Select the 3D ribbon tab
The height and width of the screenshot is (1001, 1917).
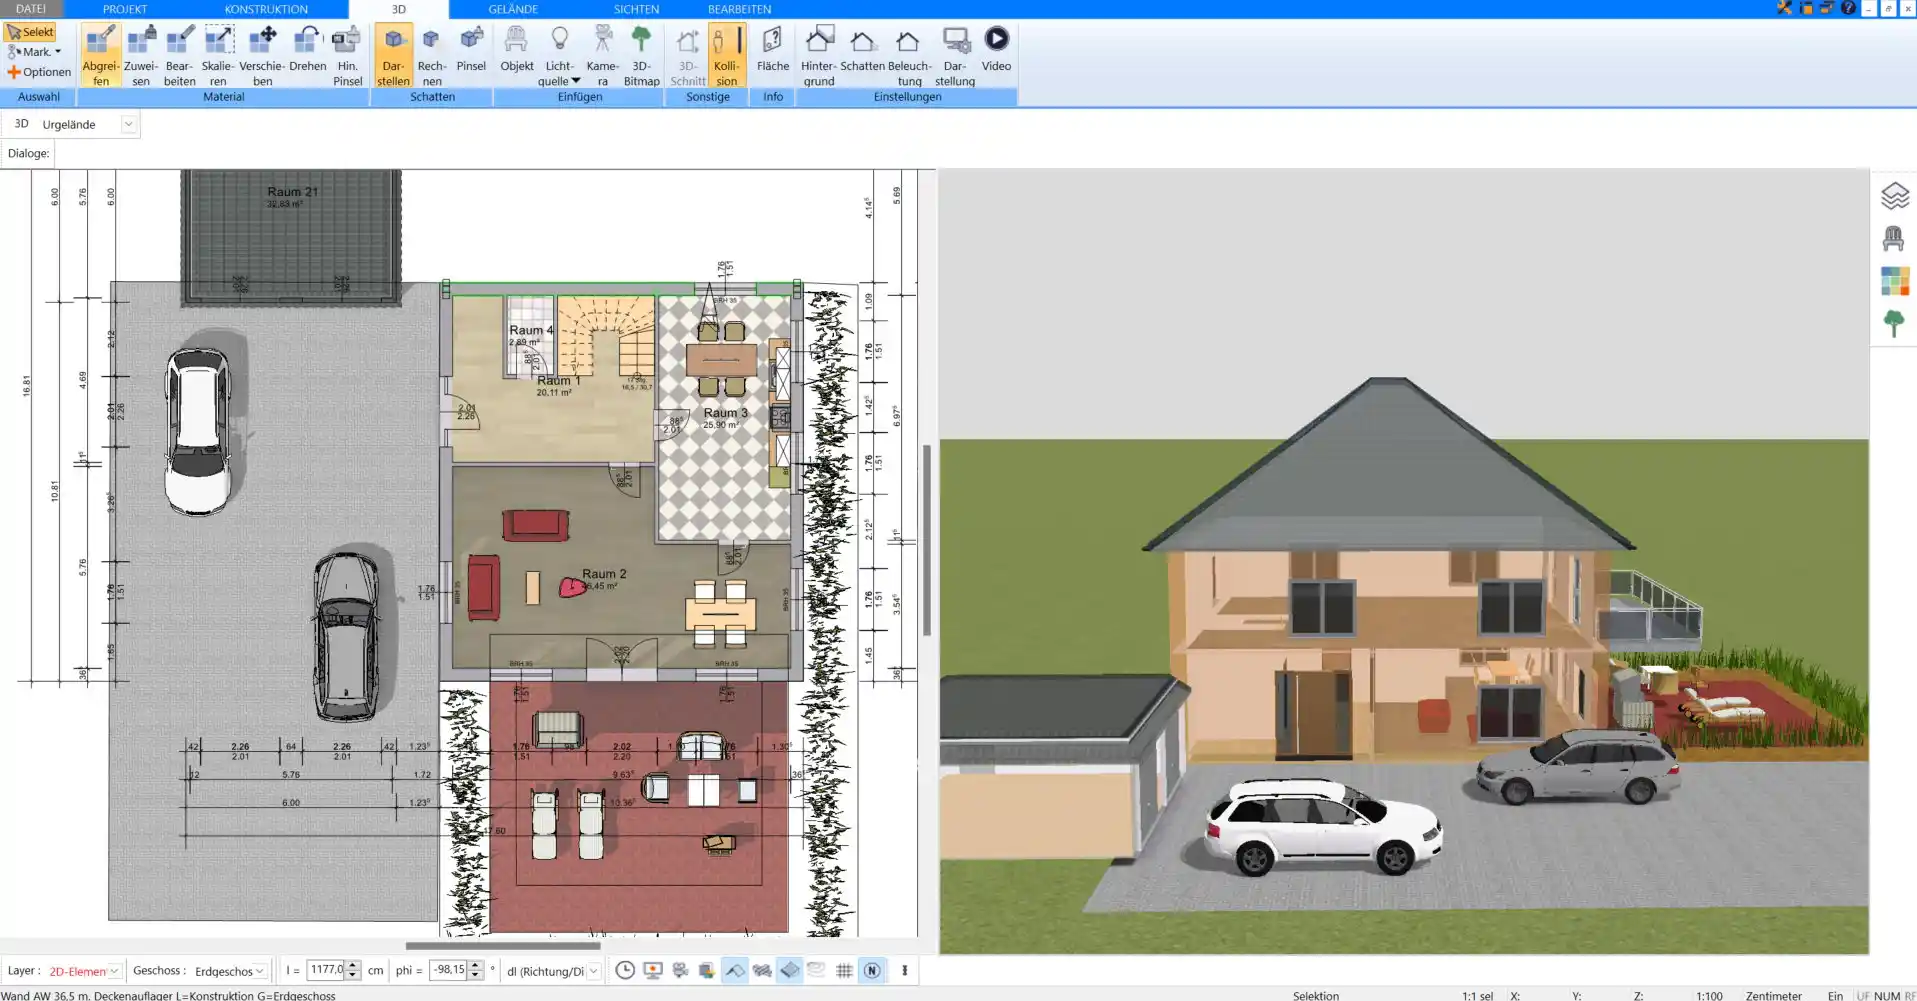coord(399,9)
